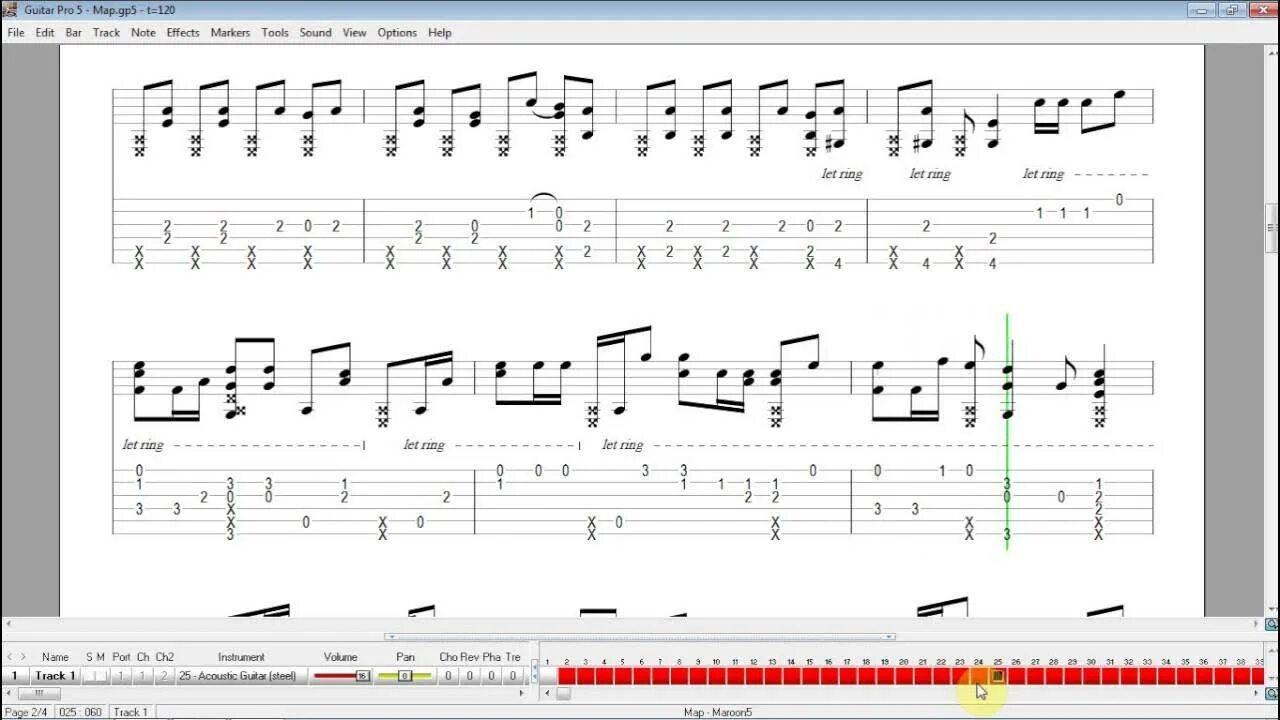Open the Options menu
This screenshot has height=720, width=1280.
[x=397, y=32]
